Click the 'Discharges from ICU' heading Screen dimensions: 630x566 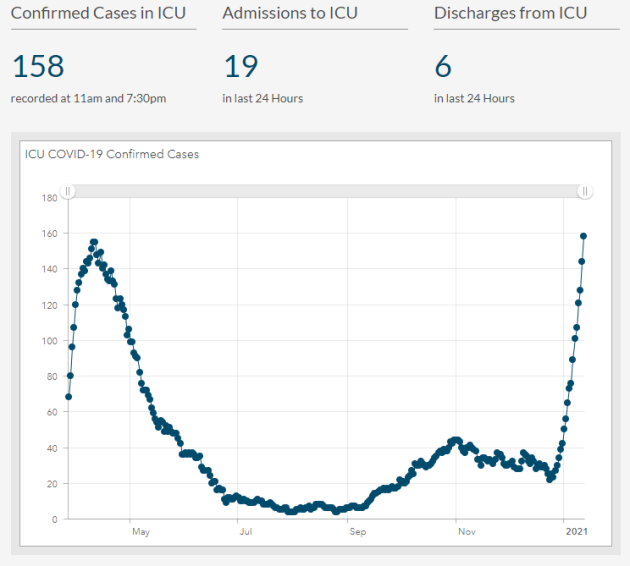tap(510, 13)
